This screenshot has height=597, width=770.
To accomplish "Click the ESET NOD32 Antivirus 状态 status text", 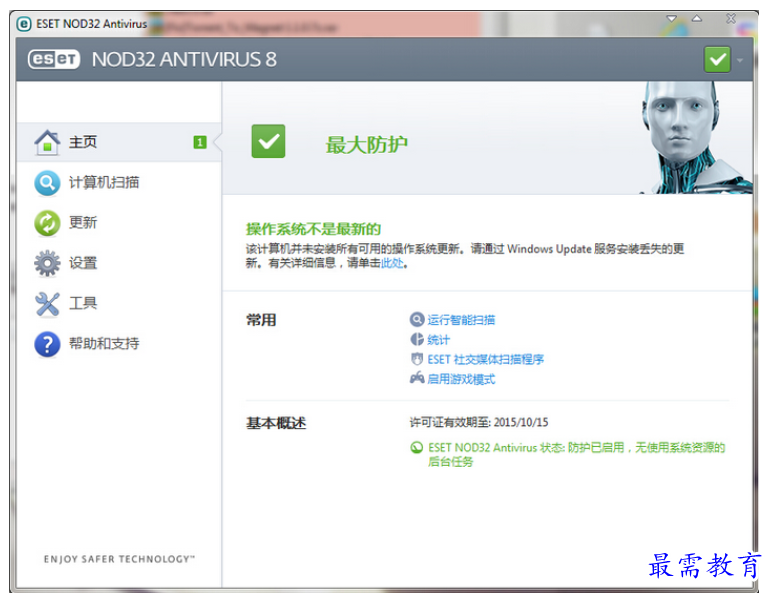I will pos(577,454).
